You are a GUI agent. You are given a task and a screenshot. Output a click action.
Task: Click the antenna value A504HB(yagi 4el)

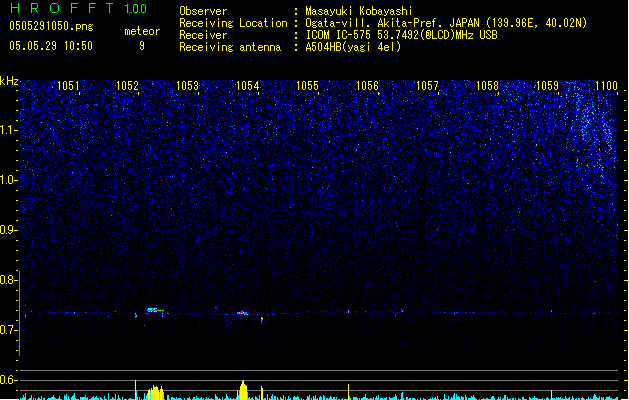pos(353,47)
